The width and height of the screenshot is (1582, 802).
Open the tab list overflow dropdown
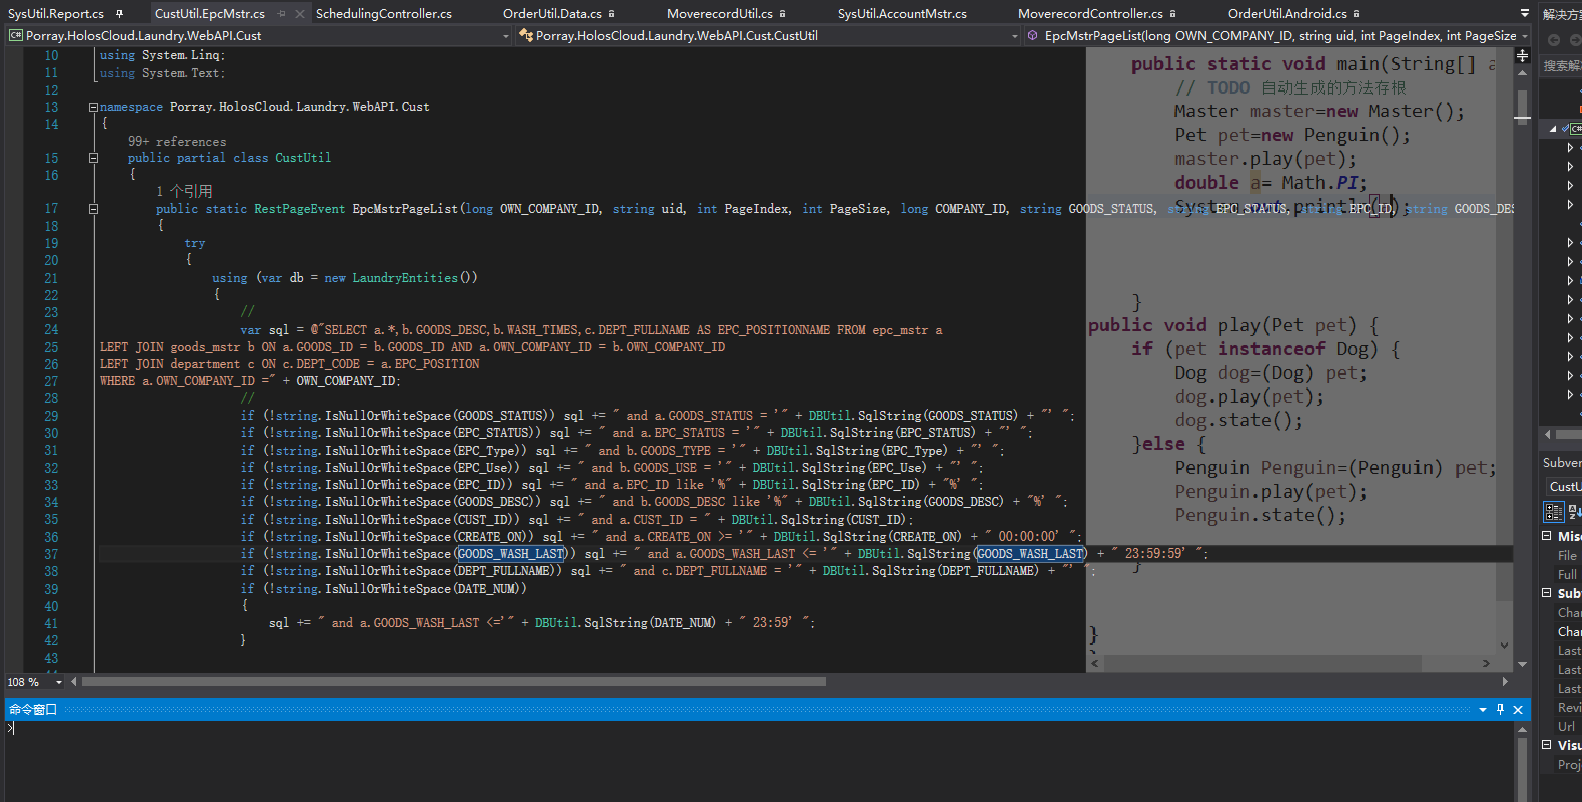pos(1524,14)
